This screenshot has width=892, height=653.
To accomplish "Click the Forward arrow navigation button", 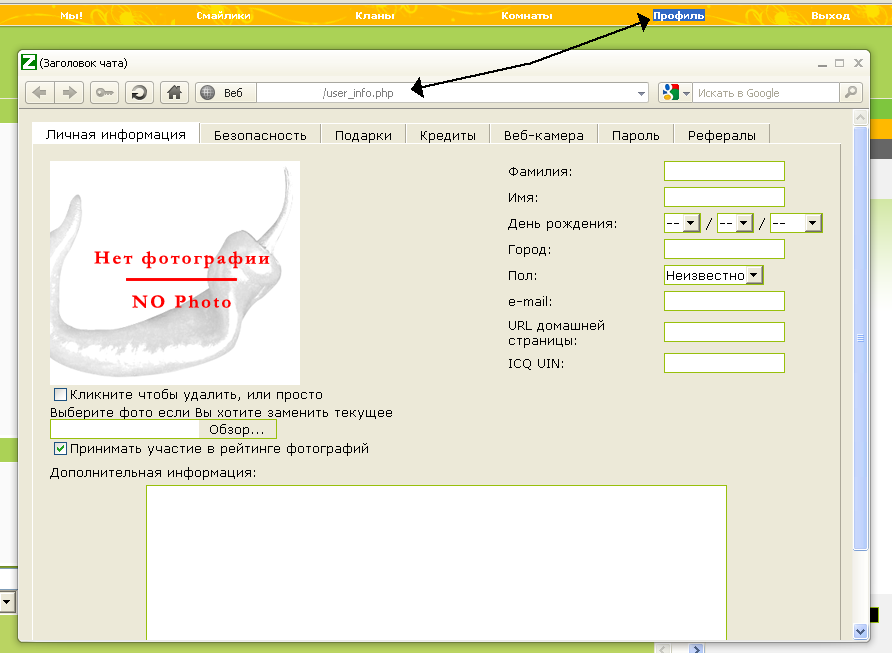I will pos(70,93).
